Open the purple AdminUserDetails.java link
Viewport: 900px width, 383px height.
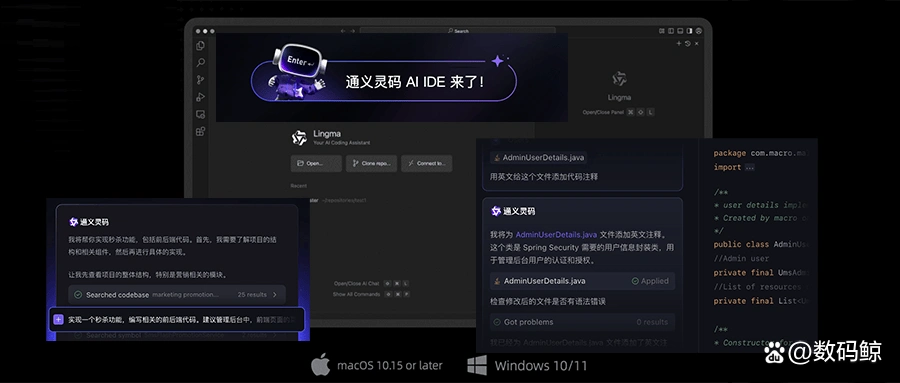coord(556,235)
